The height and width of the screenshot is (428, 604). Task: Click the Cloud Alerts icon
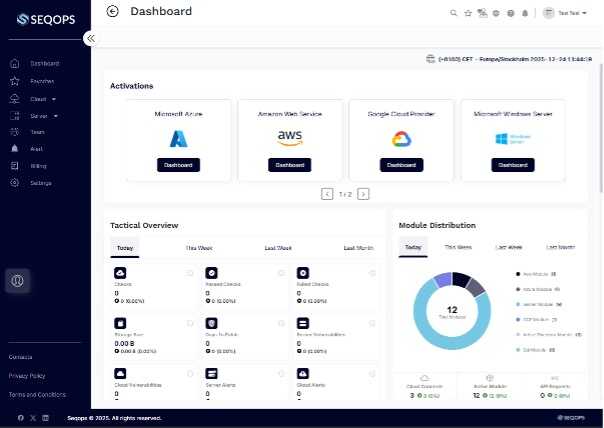(x=303, y=374)
